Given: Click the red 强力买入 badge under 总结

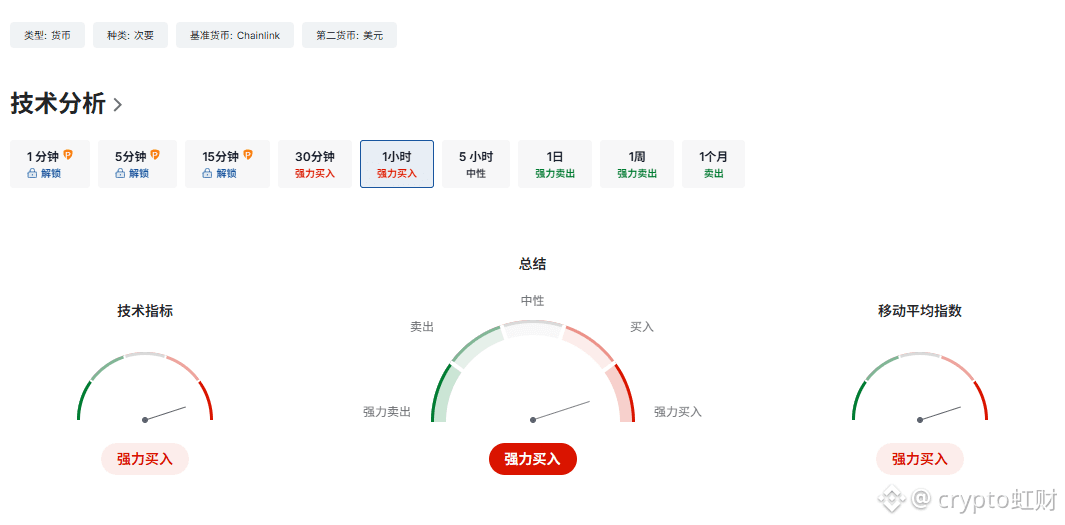Looking at the screenshot, I should pos(532,459).
